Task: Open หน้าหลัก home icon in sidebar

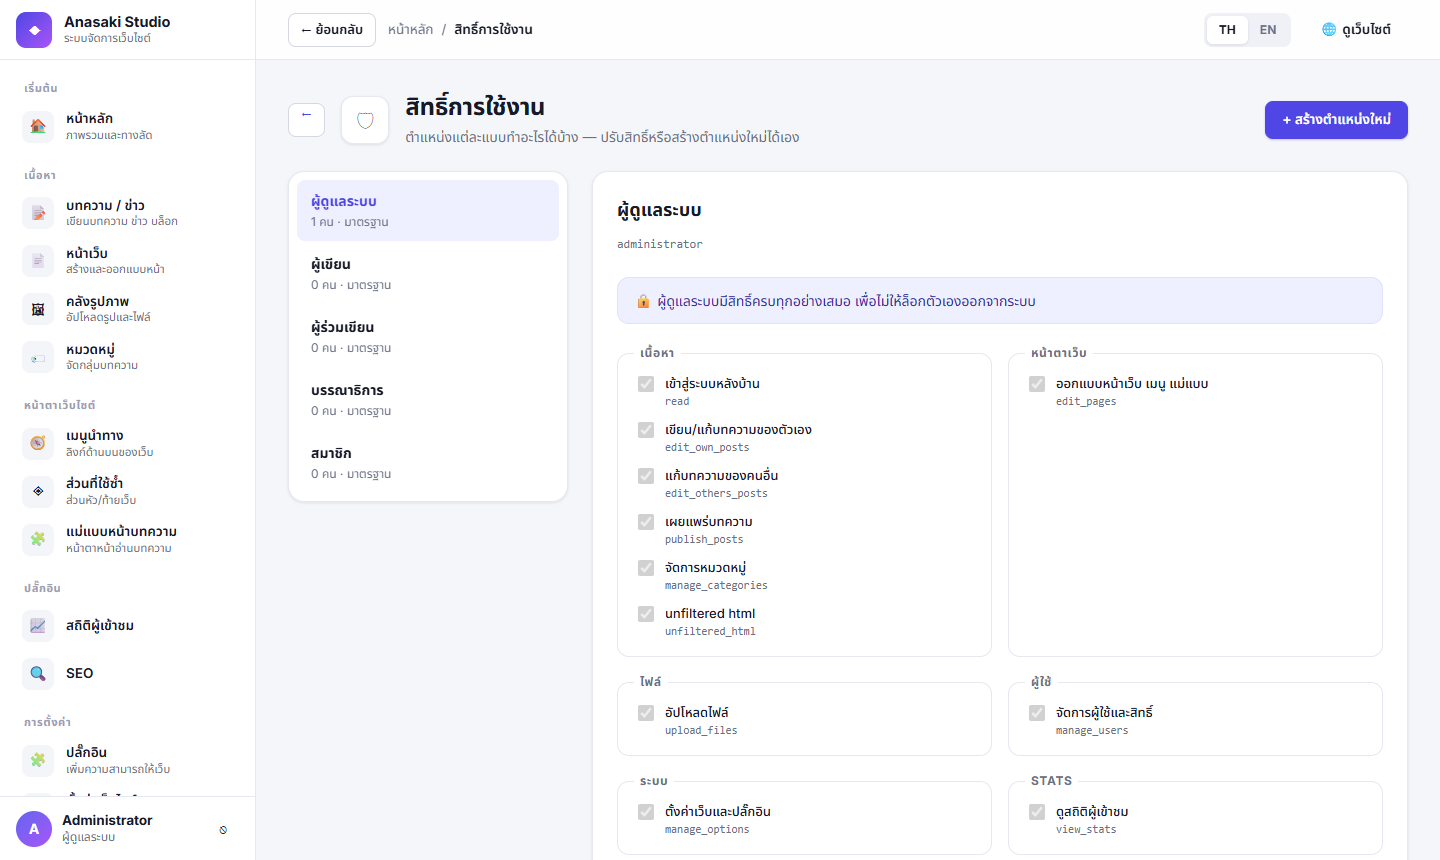Action: tap(38, 126)
